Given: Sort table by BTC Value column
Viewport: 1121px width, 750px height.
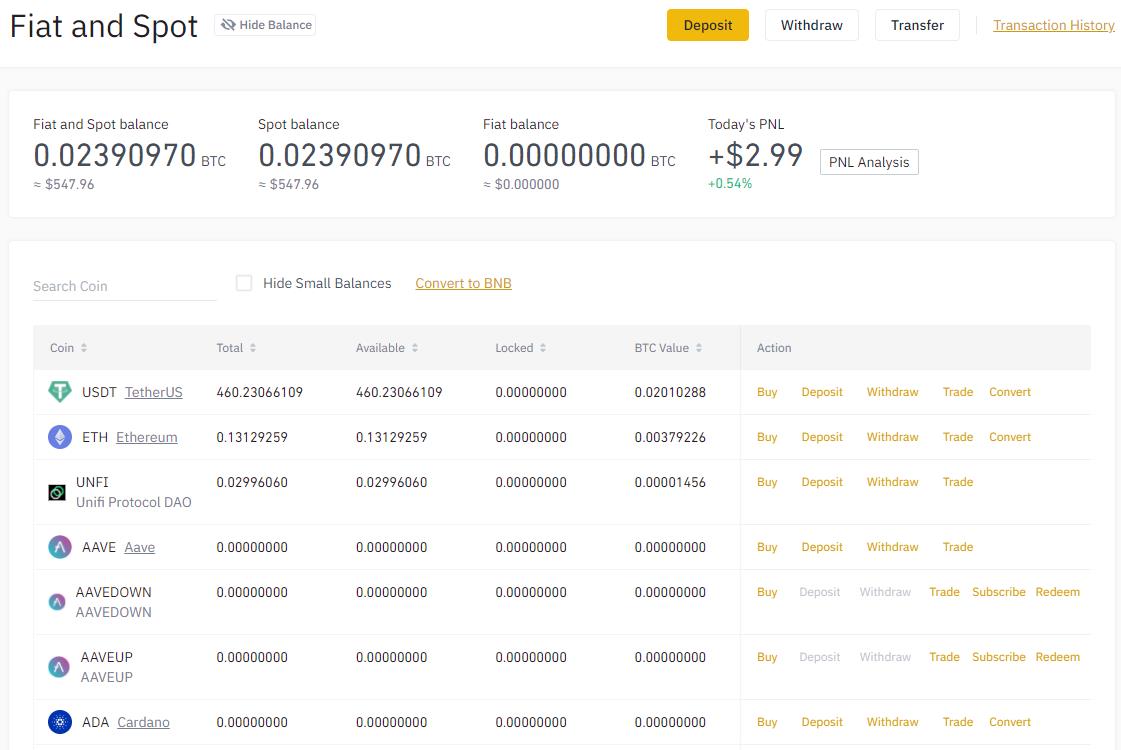Looking at the screenshot, I should (668, 348).
